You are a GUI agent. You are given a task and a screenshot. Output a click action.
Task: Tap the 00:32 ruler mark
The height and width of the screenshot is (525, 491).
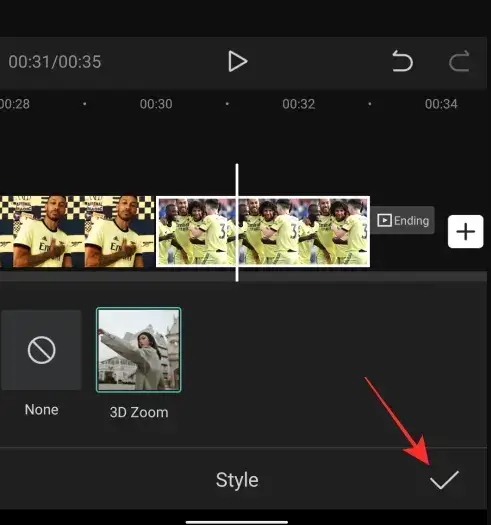click(x=298, y=104)
